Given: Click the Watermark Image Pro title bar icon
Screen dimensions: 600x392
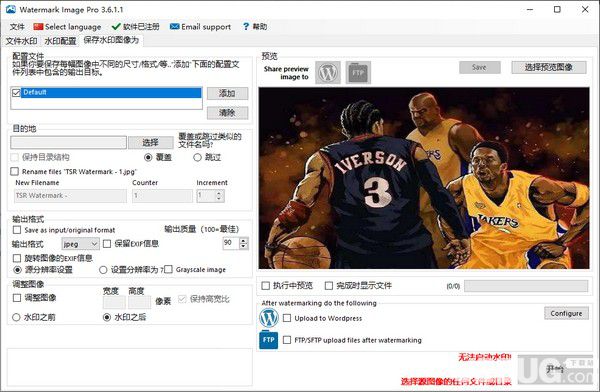Looking at the screenshot, I should 11,10.
